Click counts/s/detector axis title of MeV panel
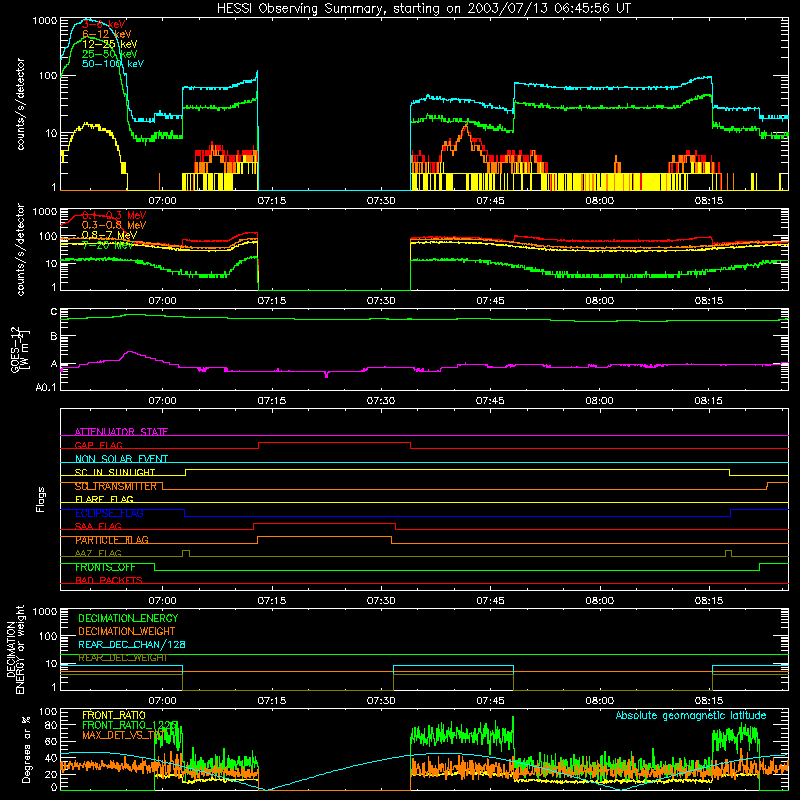 click(x=20, y=249)
